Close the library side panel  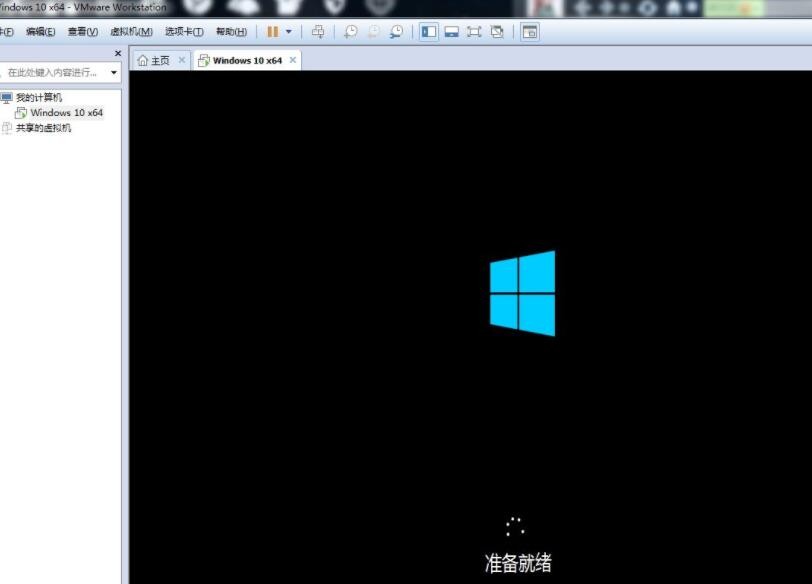[x=117, y=54]
